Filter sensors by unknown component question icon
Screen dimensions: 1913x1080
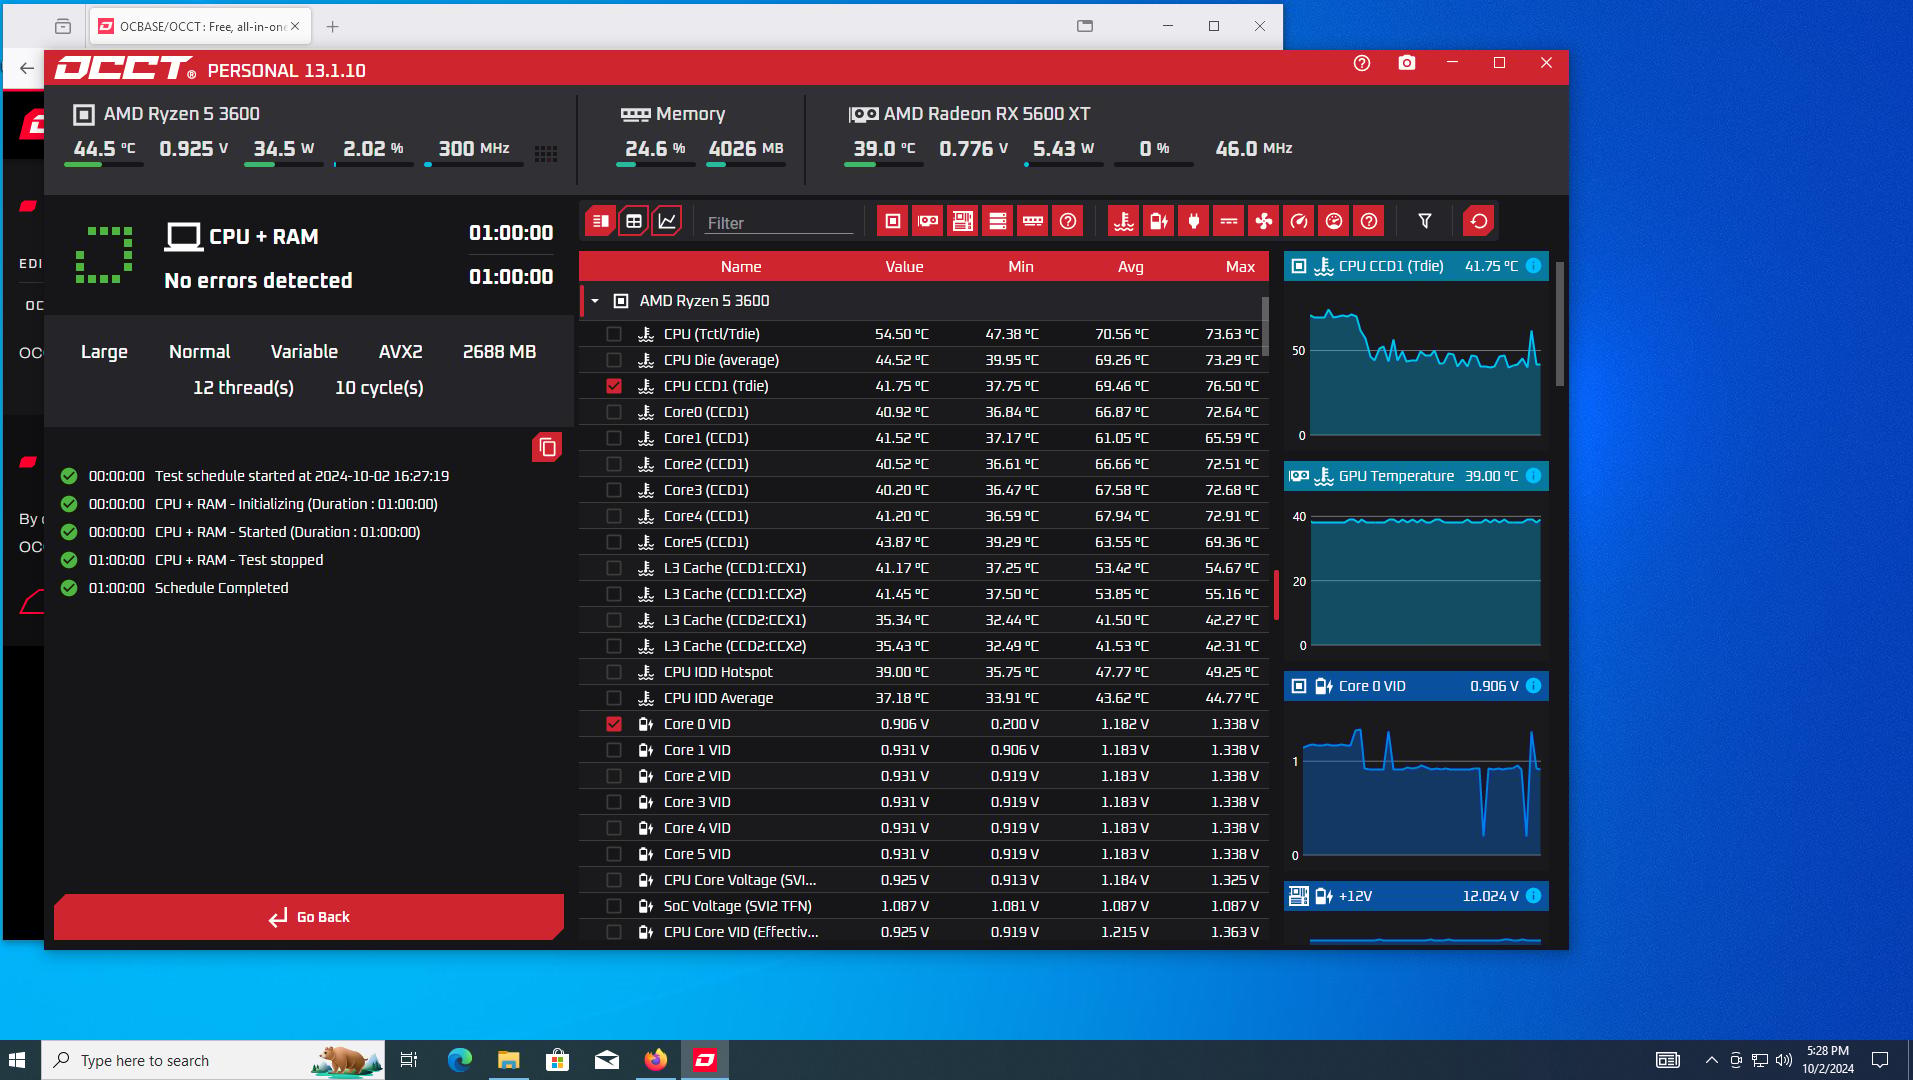coord(1068,221)
